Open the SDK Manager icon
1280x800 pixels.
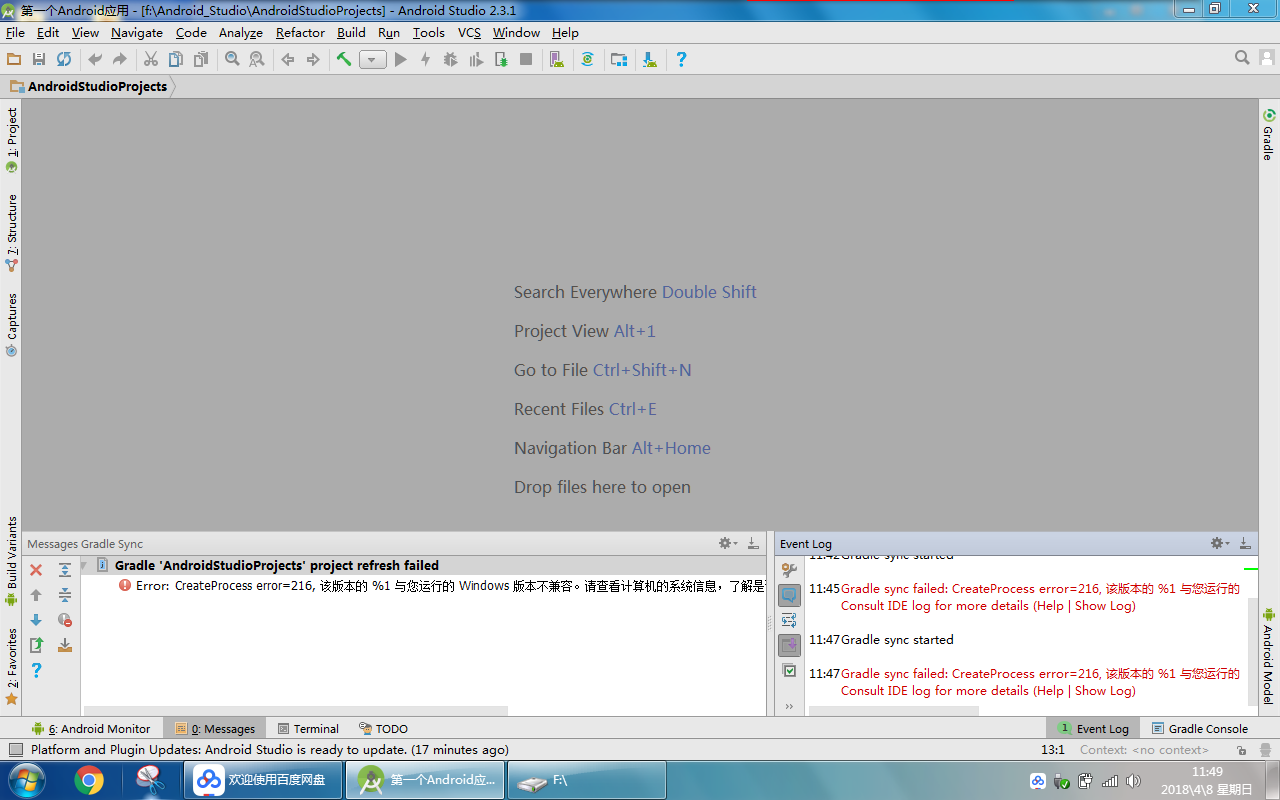[650, 60]
